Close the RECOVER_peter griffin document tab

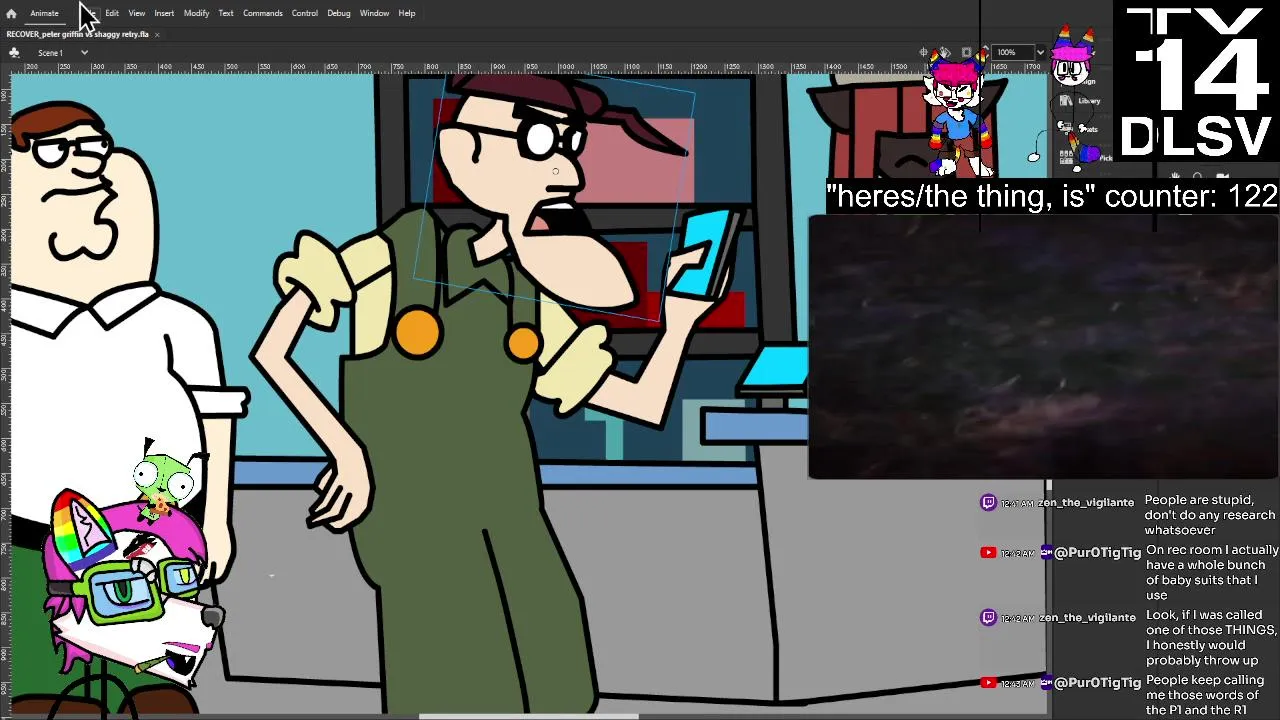(157, 34)
